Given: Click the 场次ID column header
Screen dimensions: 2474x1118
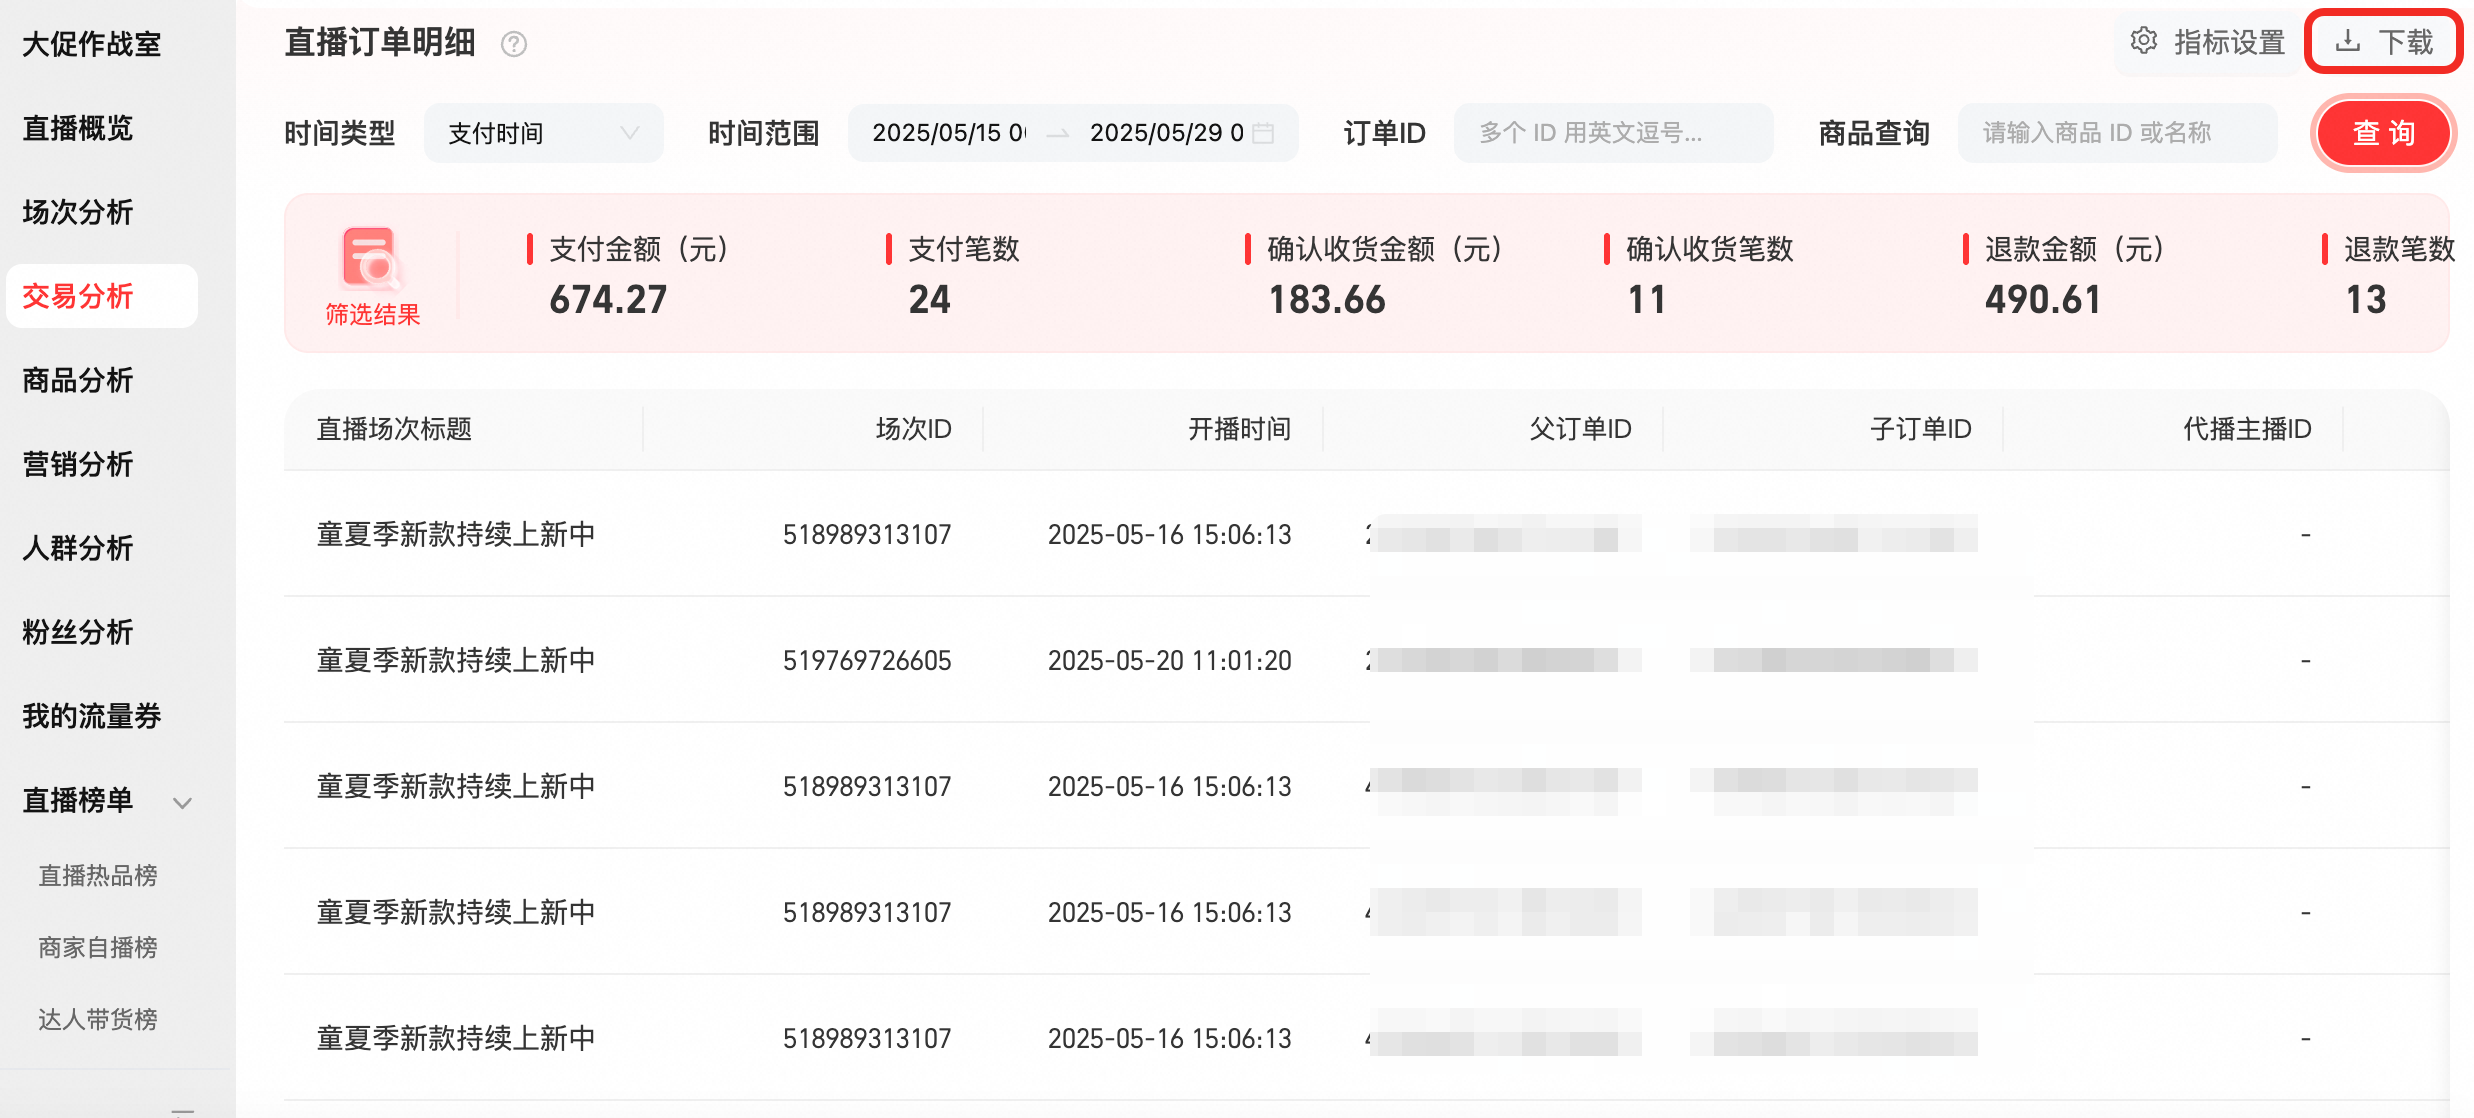Looking at the screenshot, I should 914,429.
